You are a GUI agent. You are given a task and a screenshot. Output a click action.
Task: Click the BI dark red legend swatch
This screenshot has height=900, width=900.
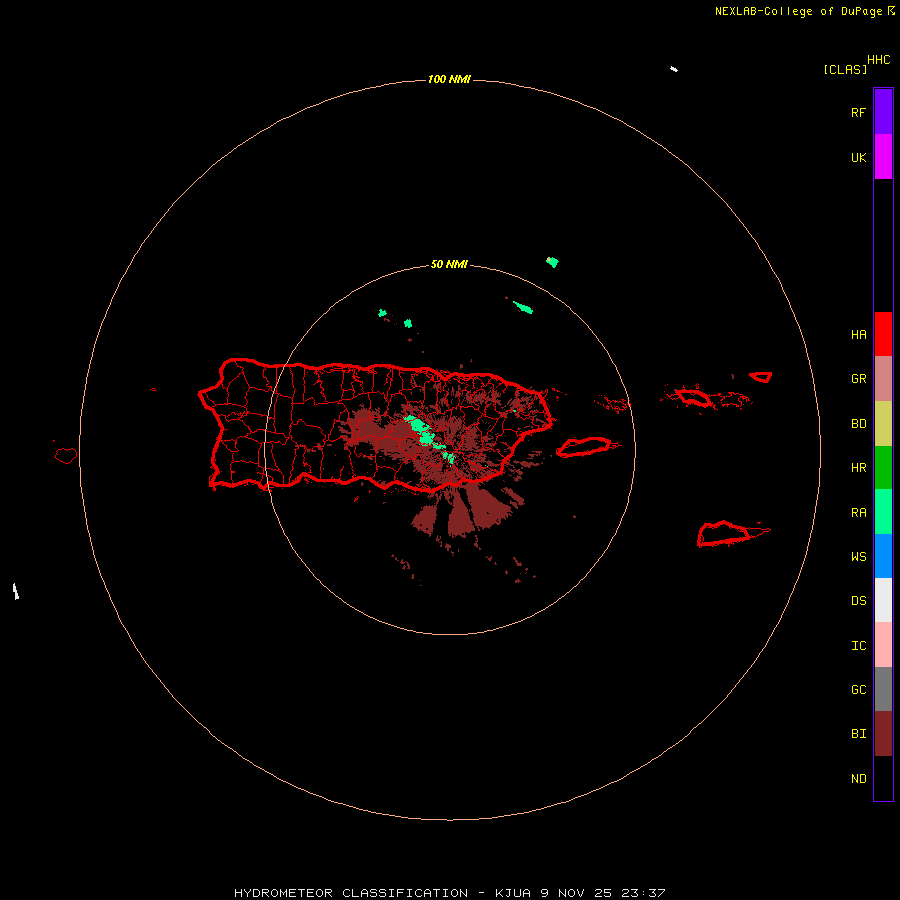(x=883, y=734)
